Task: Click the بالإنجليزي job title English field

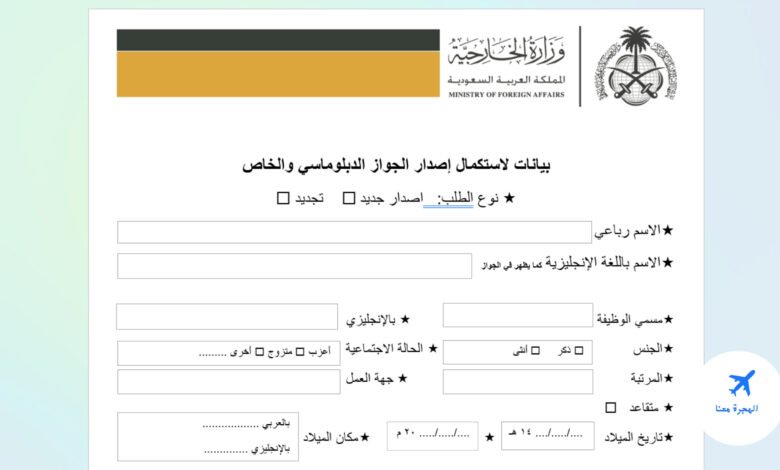Action: tap(227, 316)
